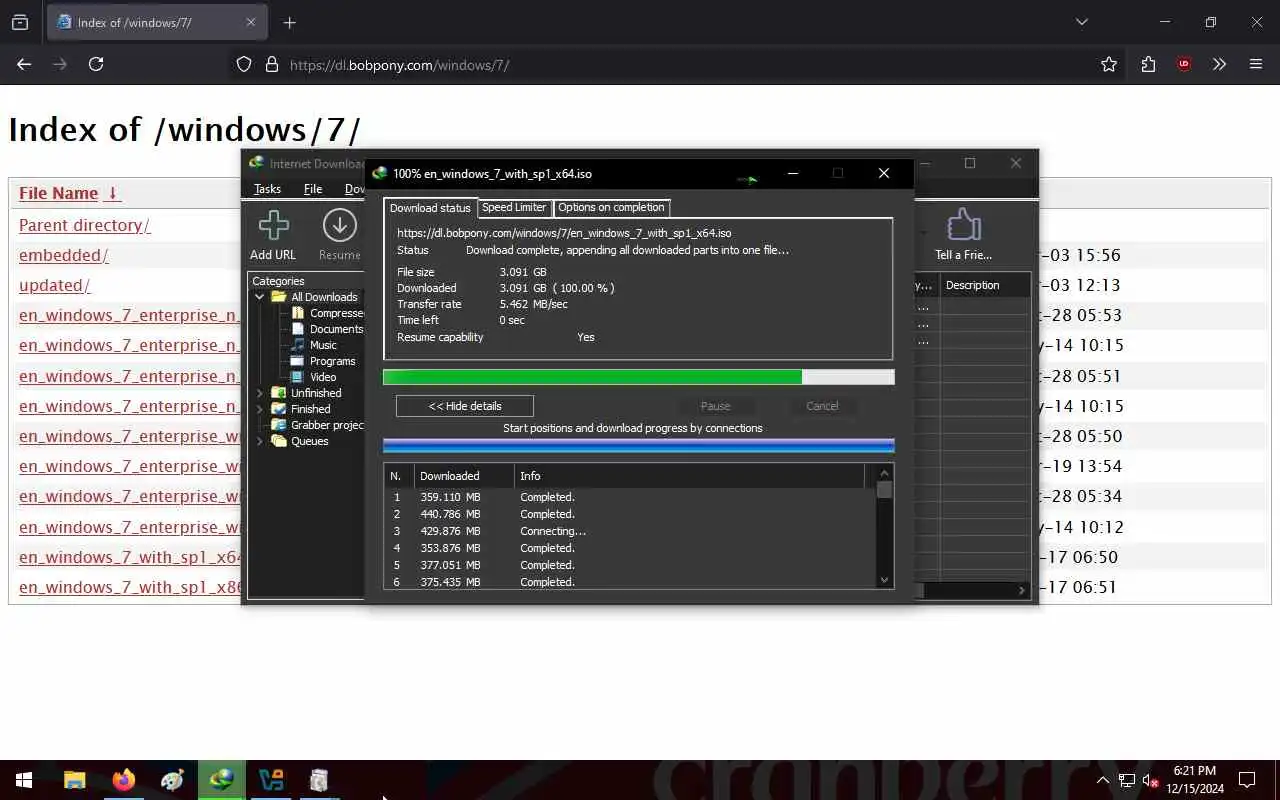This screenshot has height=800, width=1280.
Task: Click the IDM logo in the main window title bar
Action: [x=257, y=163]
